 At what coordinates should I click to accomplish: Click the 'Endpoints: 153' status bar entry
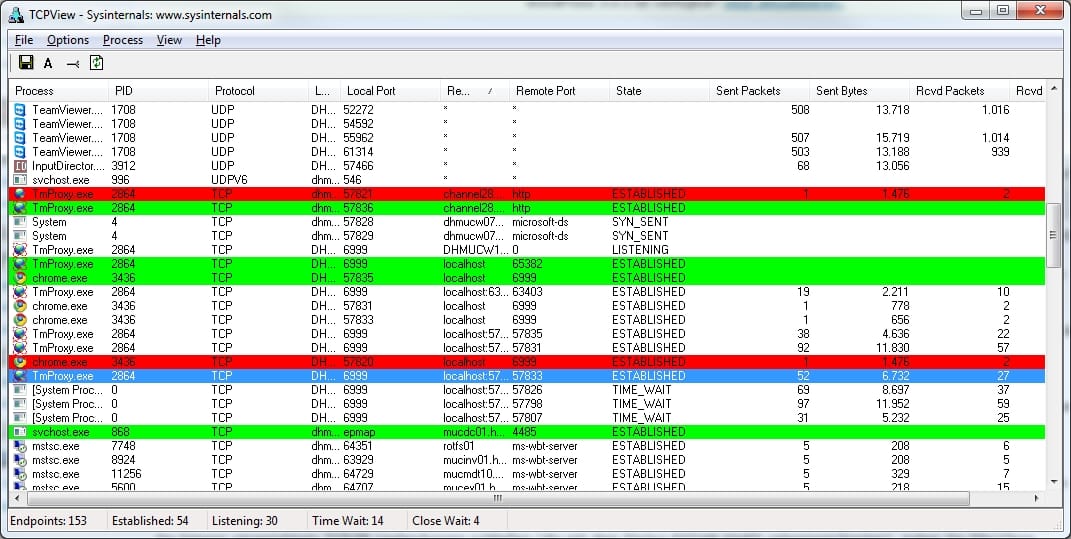tap(48, 521)
